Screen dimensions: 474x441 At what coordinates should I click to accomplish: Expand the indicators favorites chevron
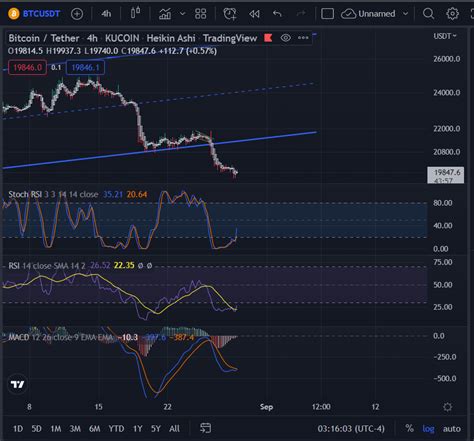(x=182, y=14)
